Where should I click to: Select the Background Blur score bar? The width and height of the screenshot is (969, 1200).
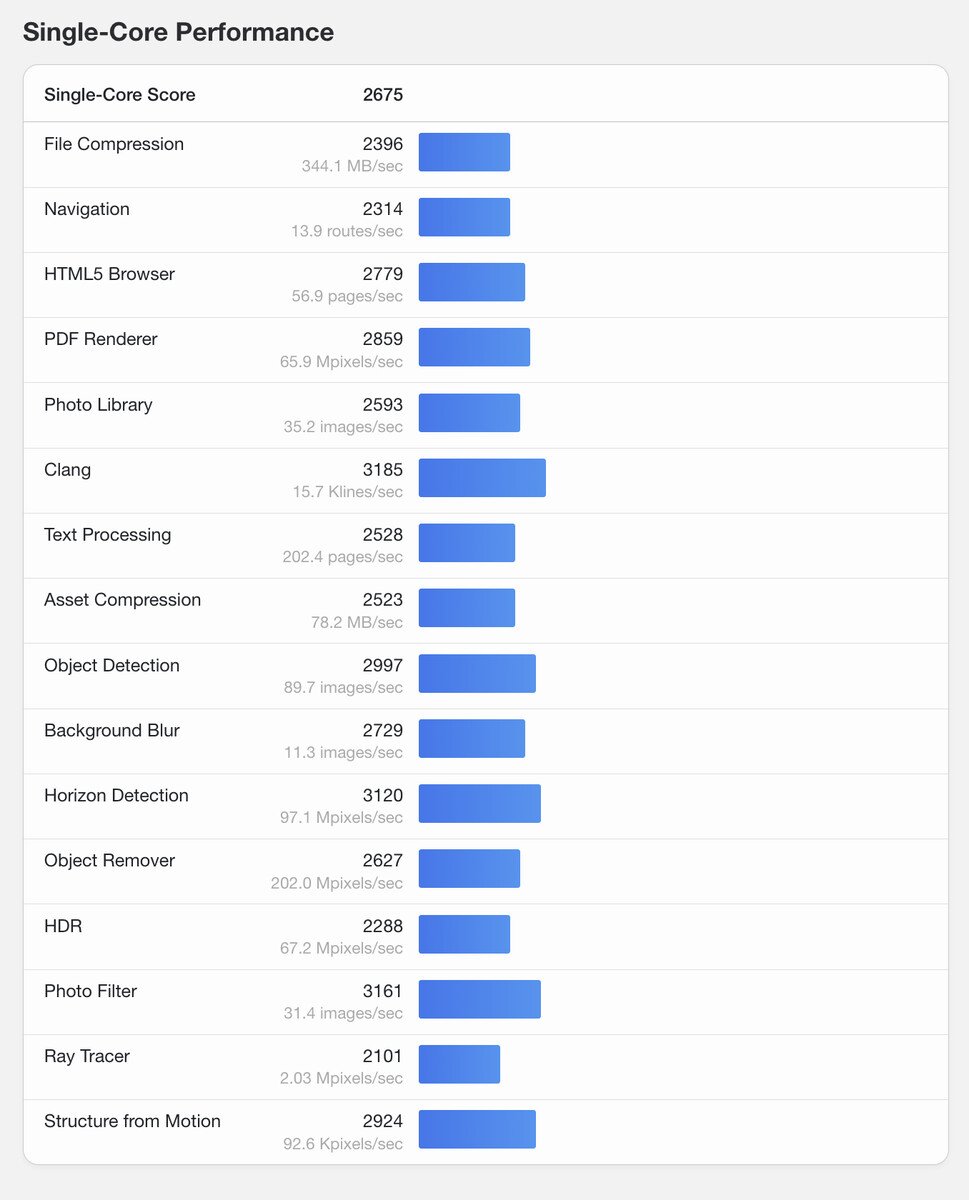click(x=472, y=738)
